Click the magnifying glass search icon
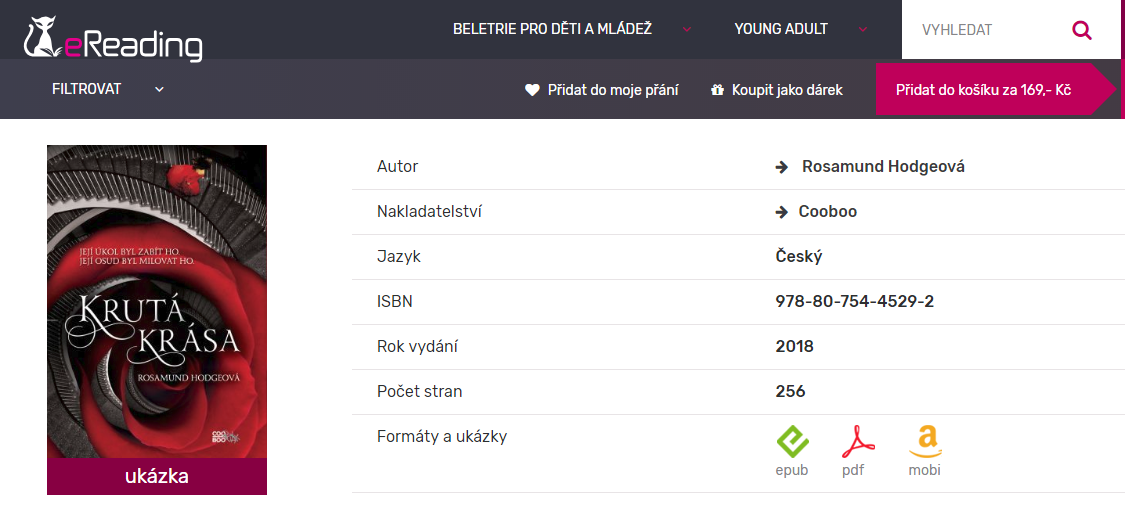The height and width of the screenshot is (525, 1125). (1081, 30)
